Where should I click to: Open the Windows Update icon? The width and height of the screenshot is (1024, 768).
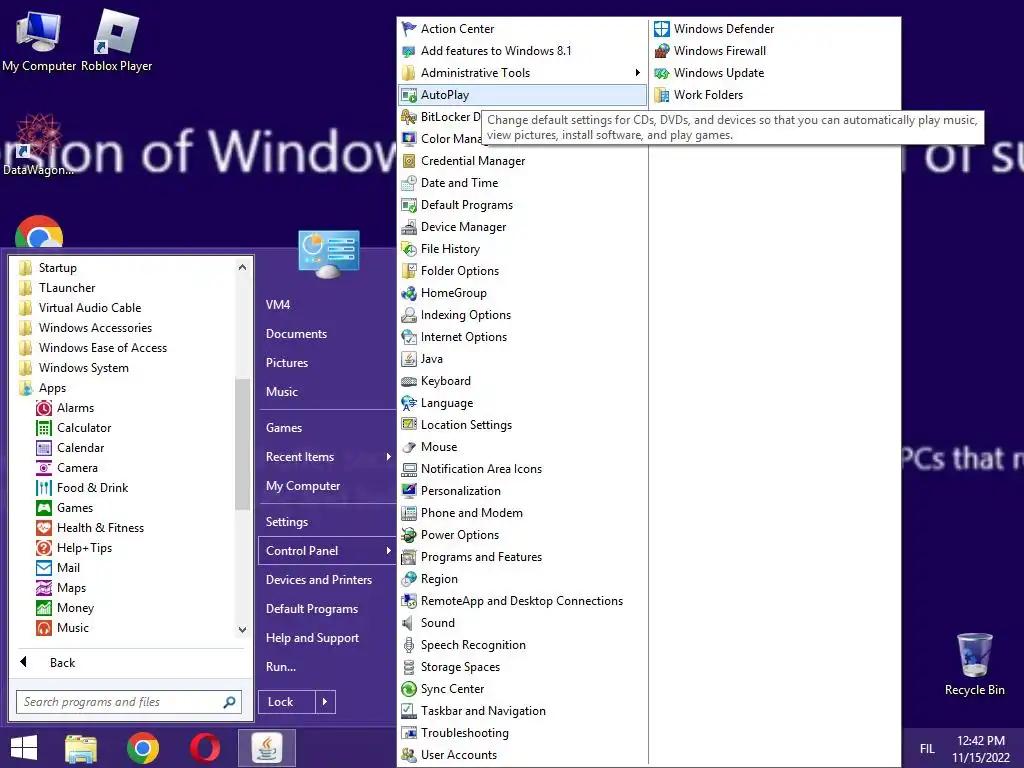(662, 73)
